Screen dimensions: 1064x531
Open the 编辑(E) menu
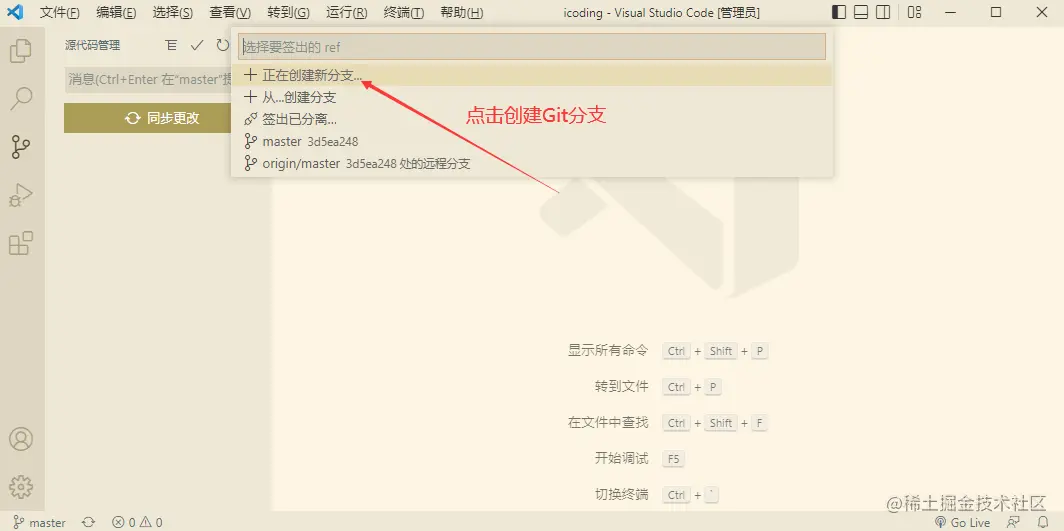116,12
